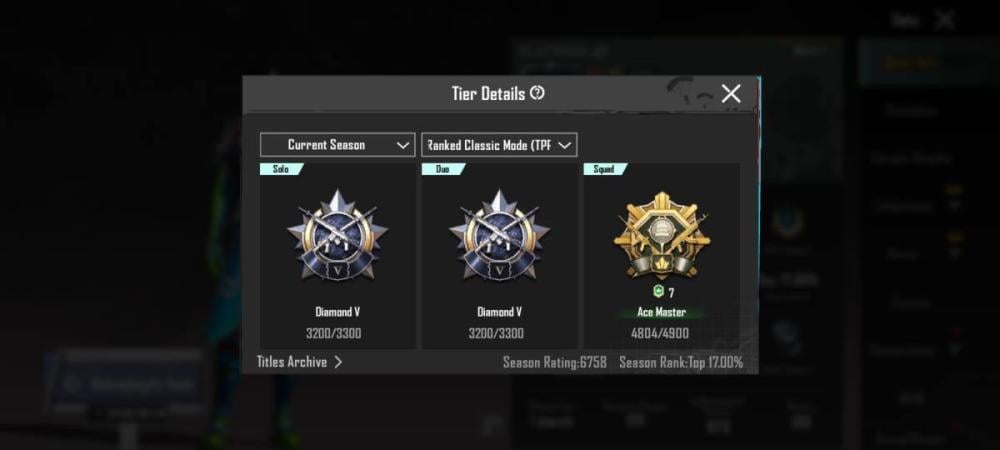Viewport: 1000px width, 450px height.
Task: Click the Solo 3200/3300 points progress
Action: [337, 333]
